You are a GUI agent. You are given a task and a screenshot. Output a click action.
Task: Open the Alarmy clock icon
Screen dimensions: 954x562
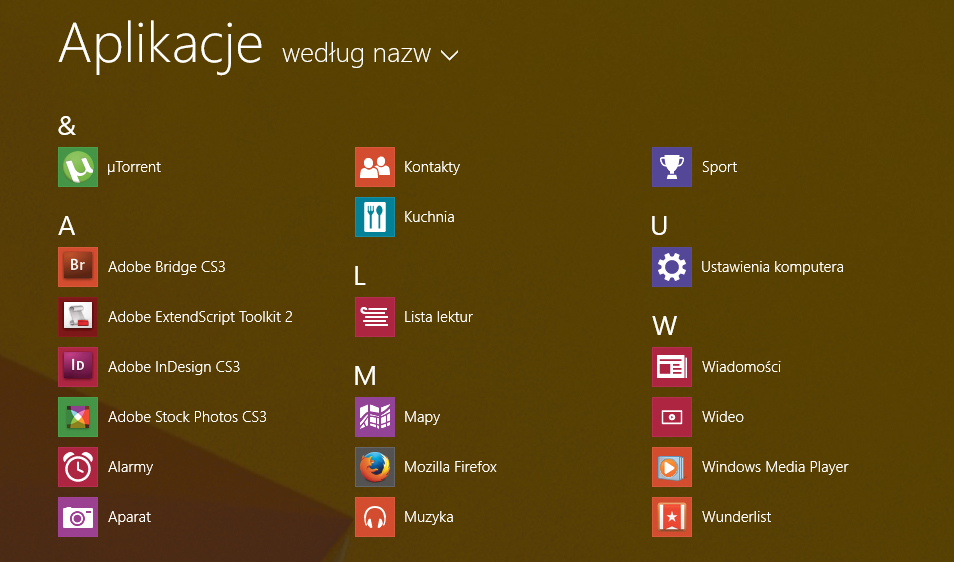click(x=78, y=467)
